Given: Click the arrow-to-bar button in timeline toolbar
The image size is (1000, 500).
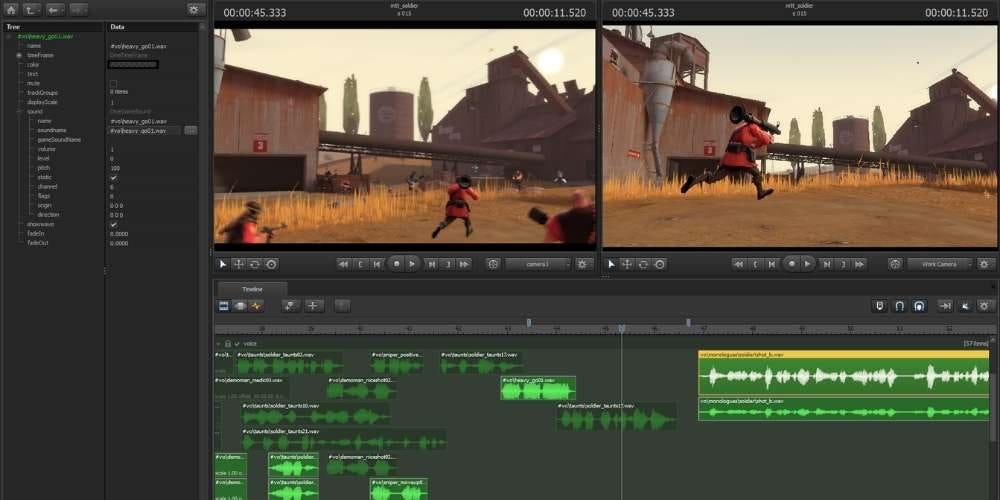Looking at the screenshot, I should [945, 306].
